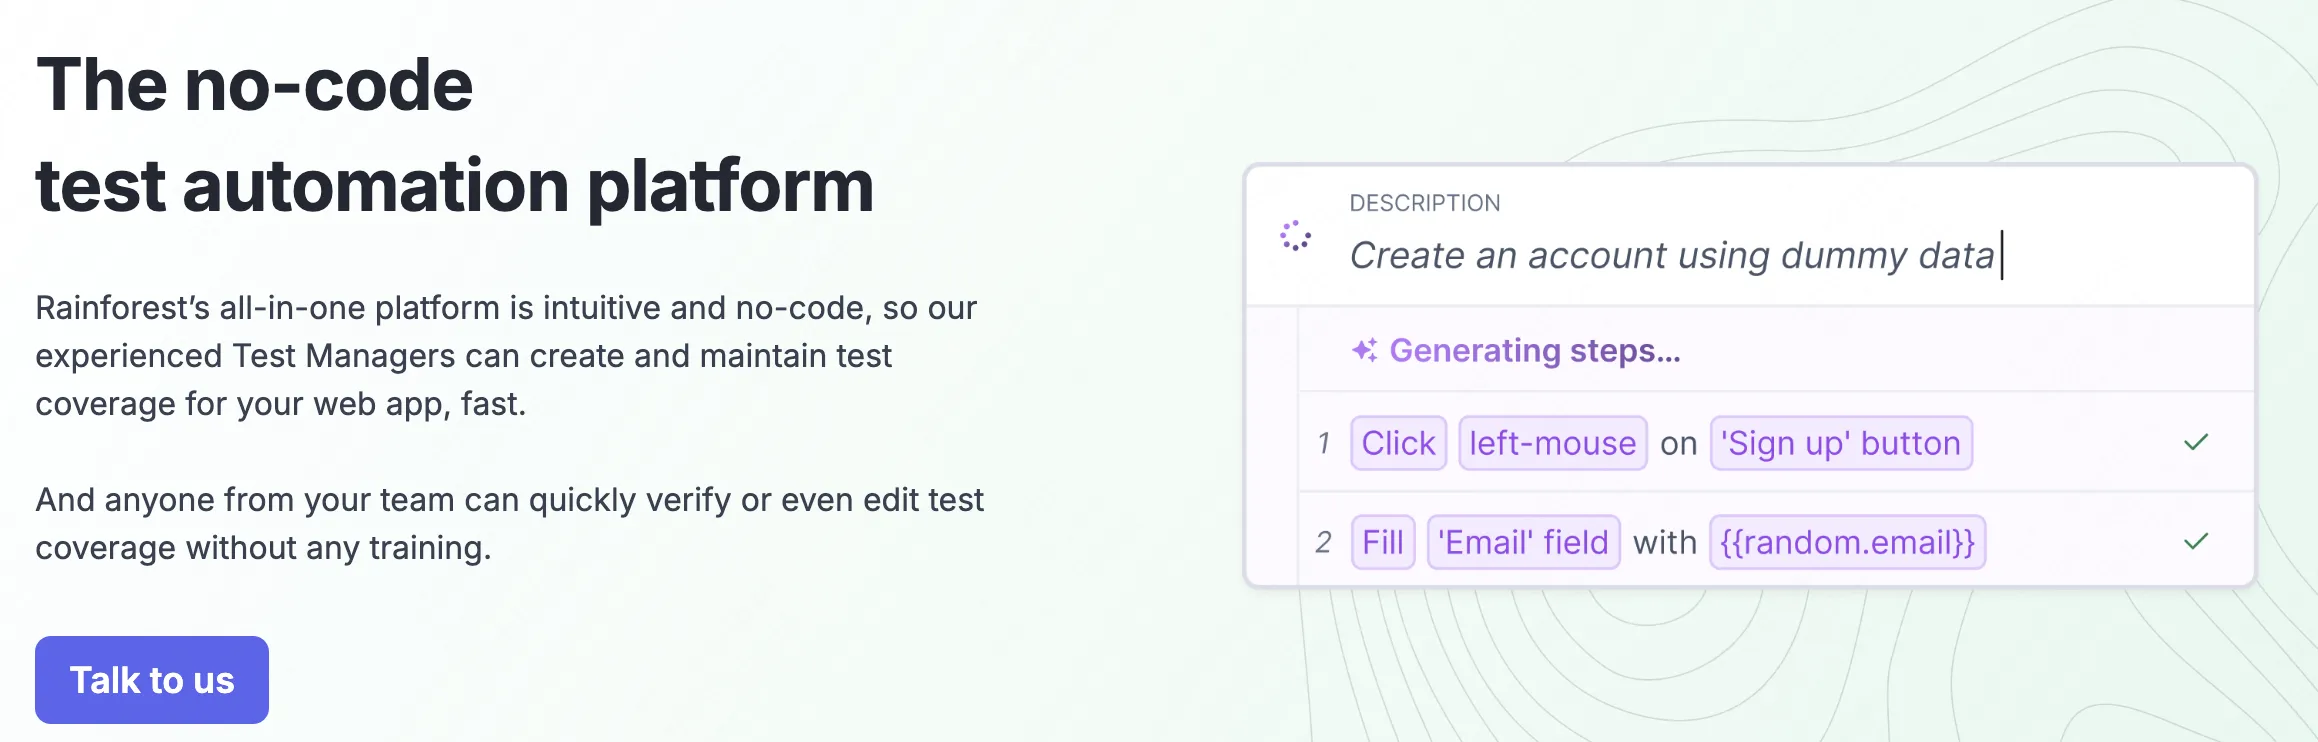Click the "Generating steps..." status text
This screenshot has width=2318, height=742.
click(x=1535, y=351)
